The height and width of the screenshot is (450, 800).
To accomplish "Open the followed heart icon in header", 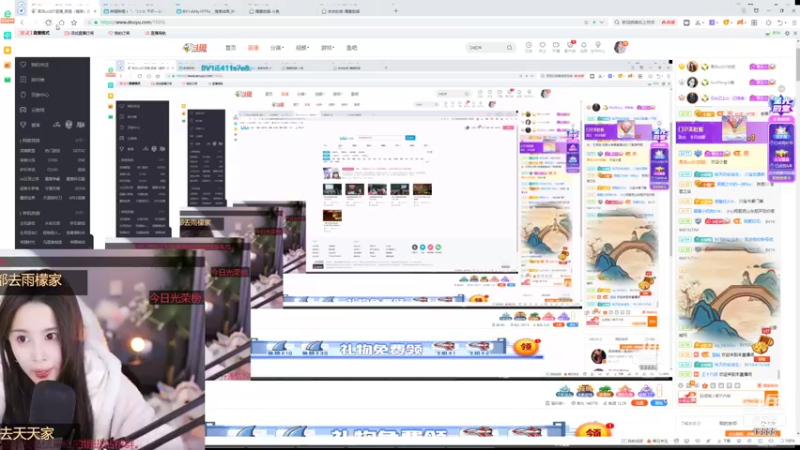I will [x=542, y=47].
